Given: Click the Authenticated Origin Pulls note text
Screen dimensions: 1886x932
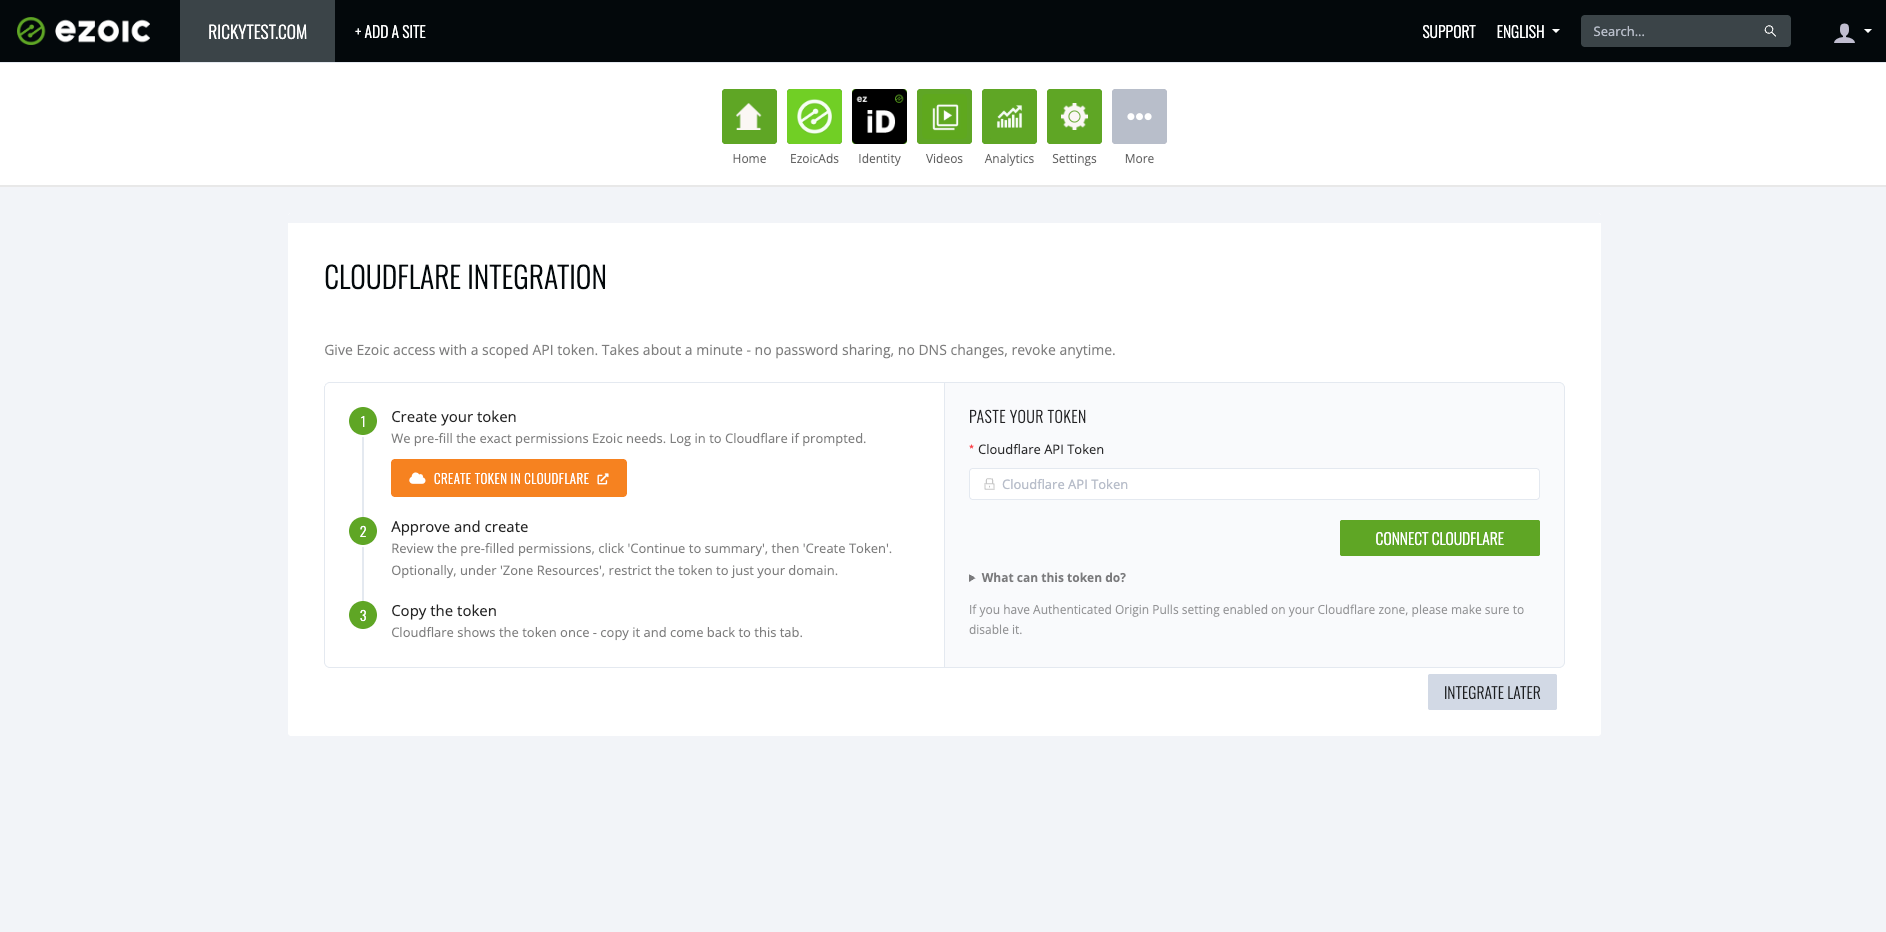Looking at the screenshot, I should (x=1247, y=619).
